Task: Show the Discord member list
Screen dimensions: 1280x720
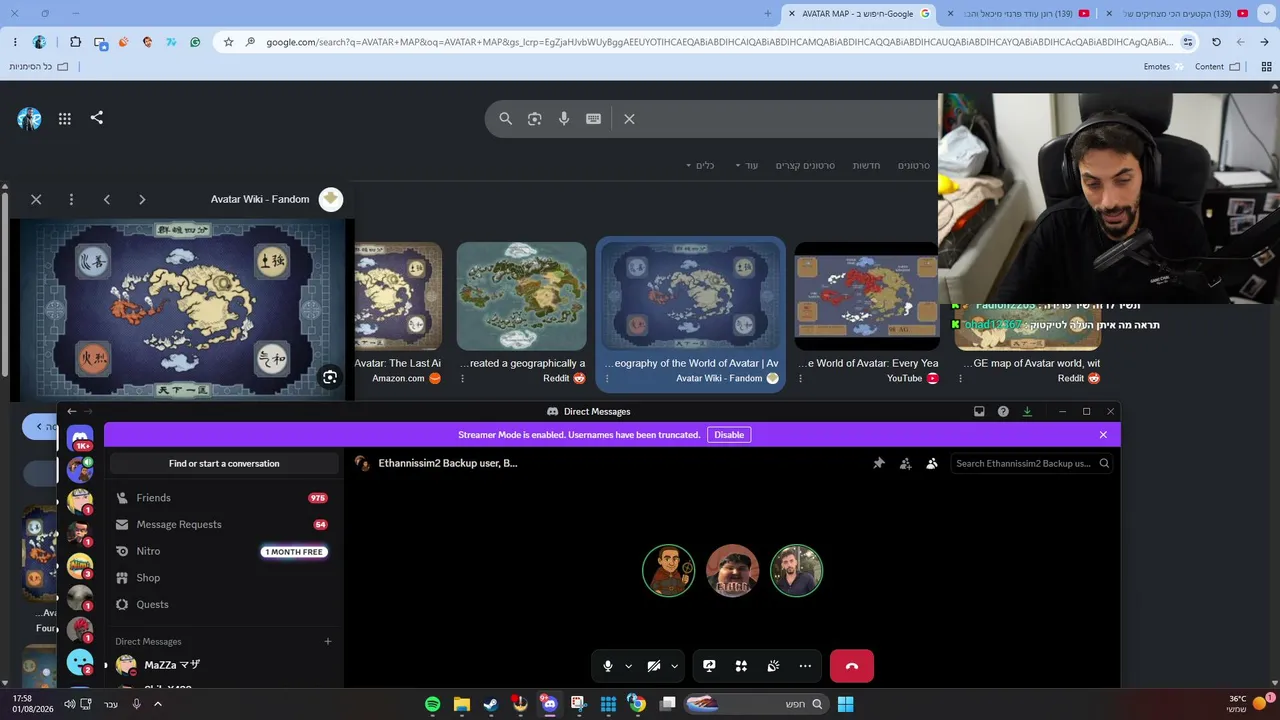Action: point(932,464)
